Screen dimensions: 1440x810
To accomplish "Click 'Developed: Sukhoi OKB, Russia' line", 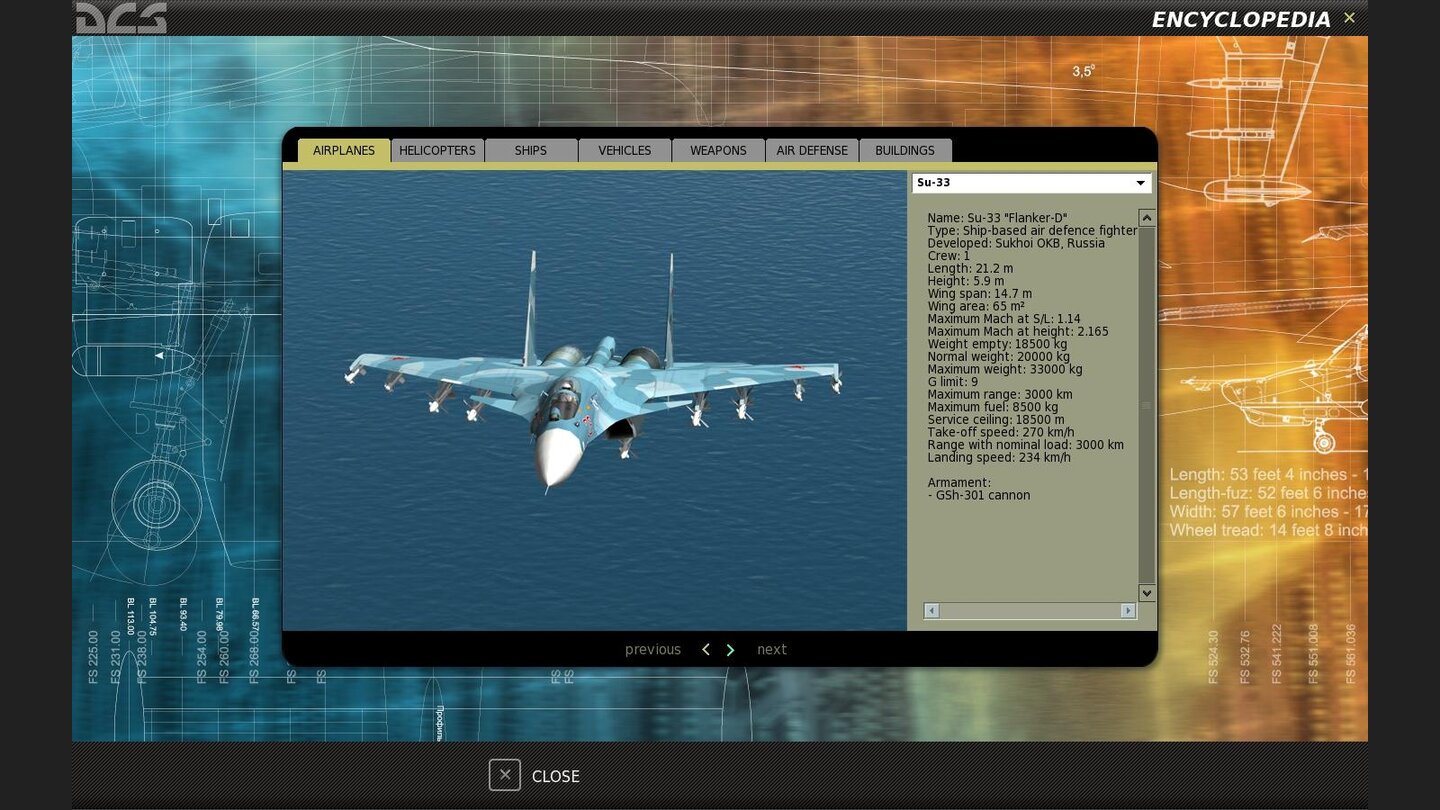I will [1016, 243].
